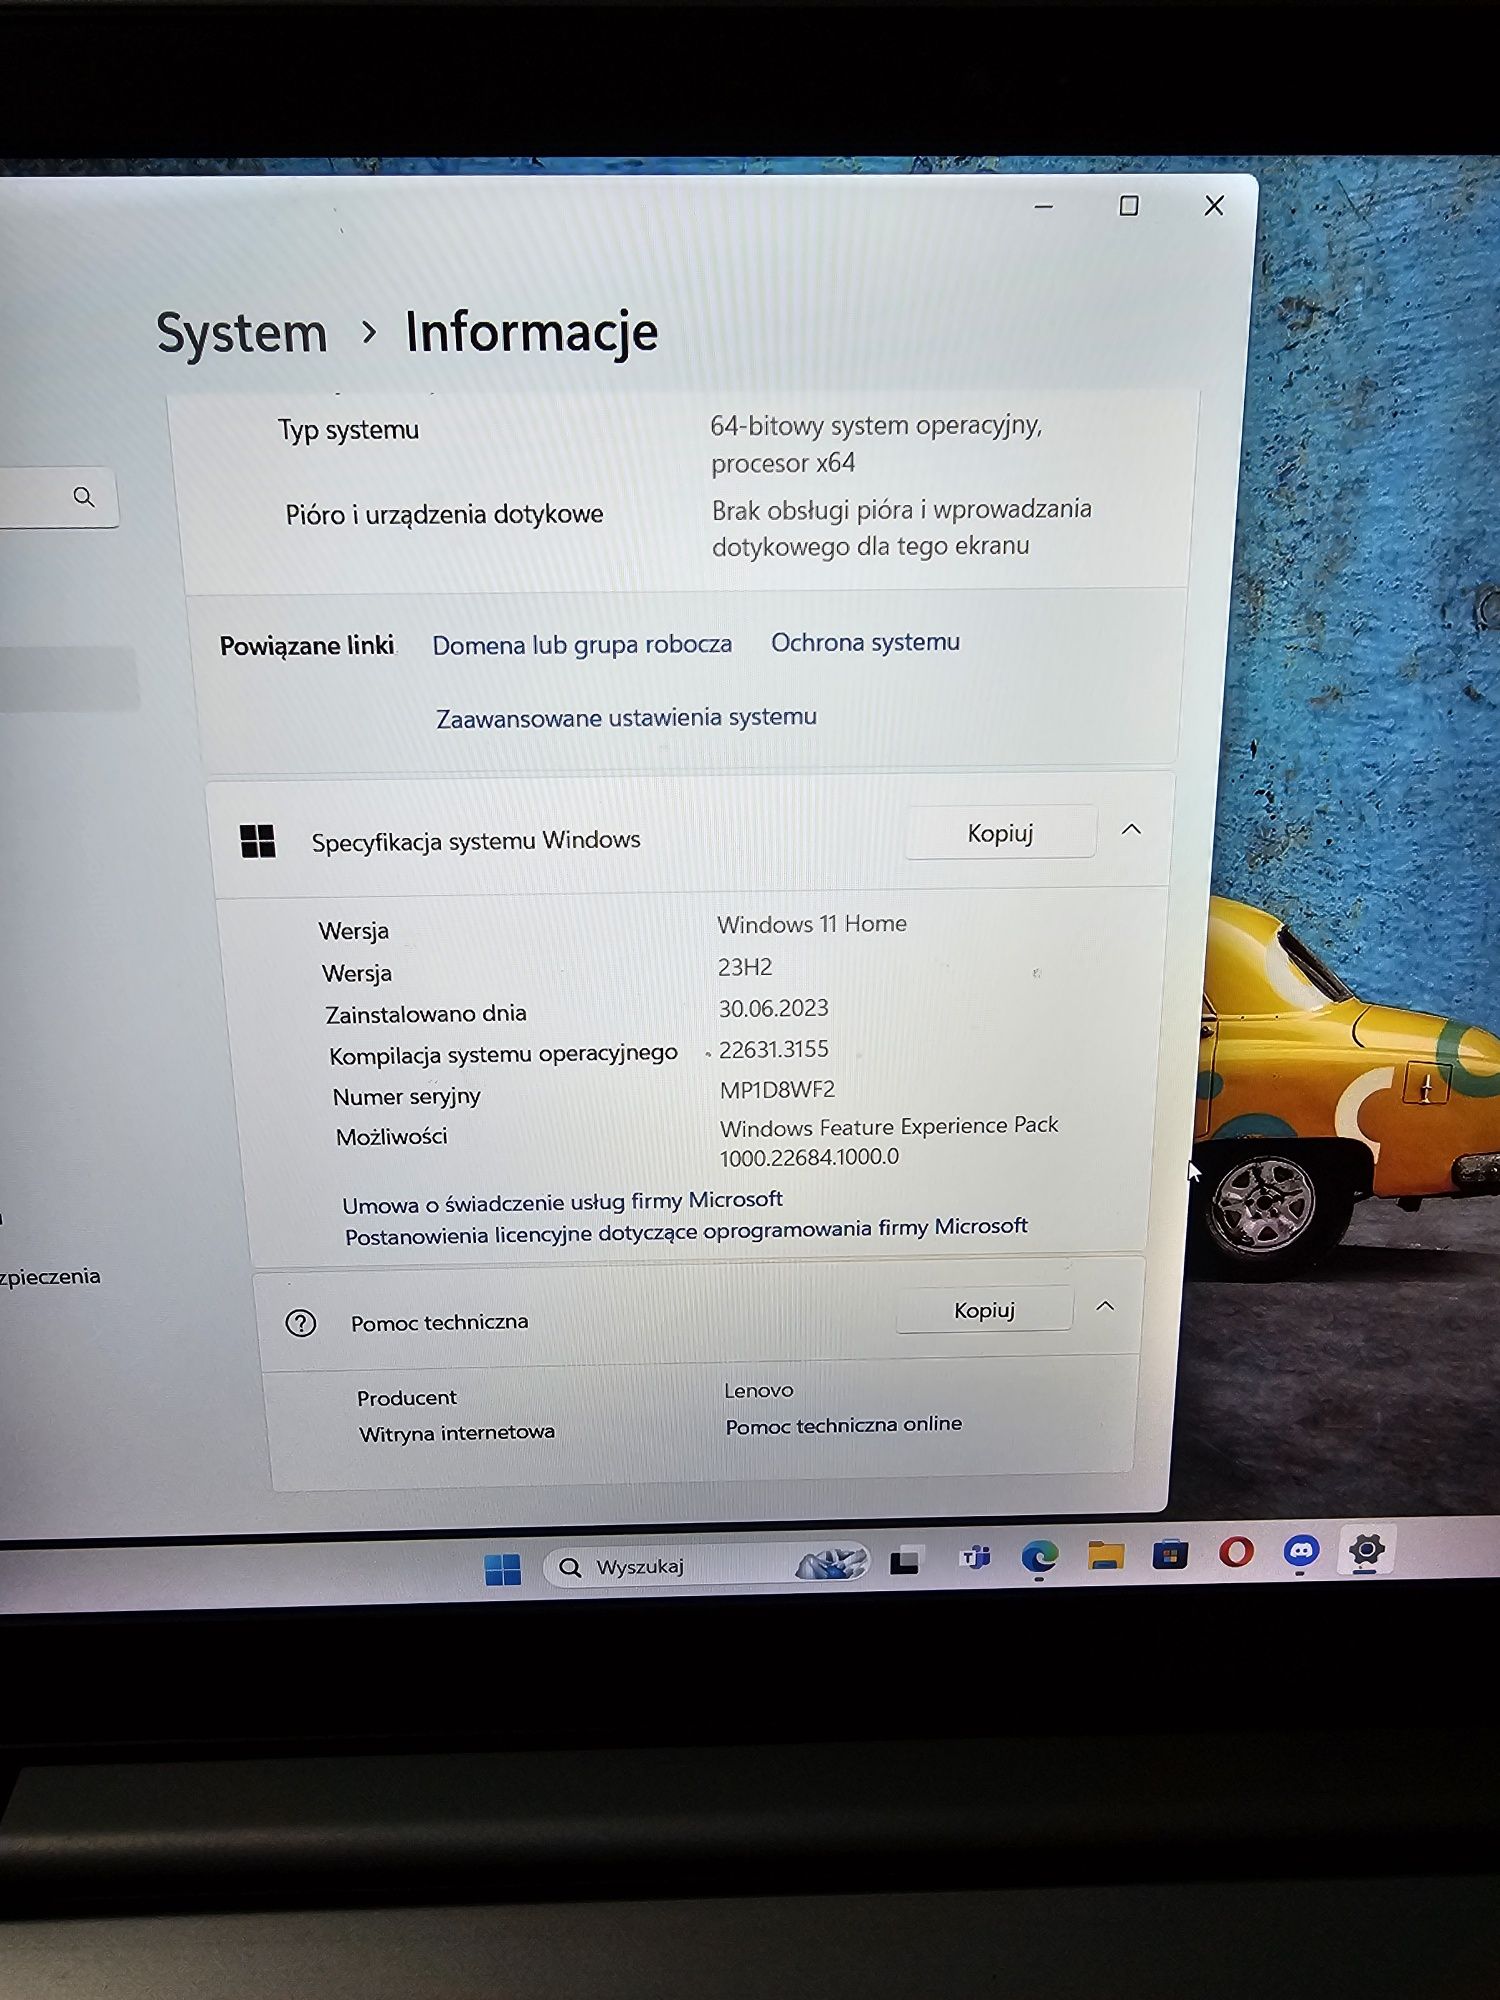This screenshot has height=2000, width=1500.
Task: Click the Producent label
Action: [x=406, y=1398]
